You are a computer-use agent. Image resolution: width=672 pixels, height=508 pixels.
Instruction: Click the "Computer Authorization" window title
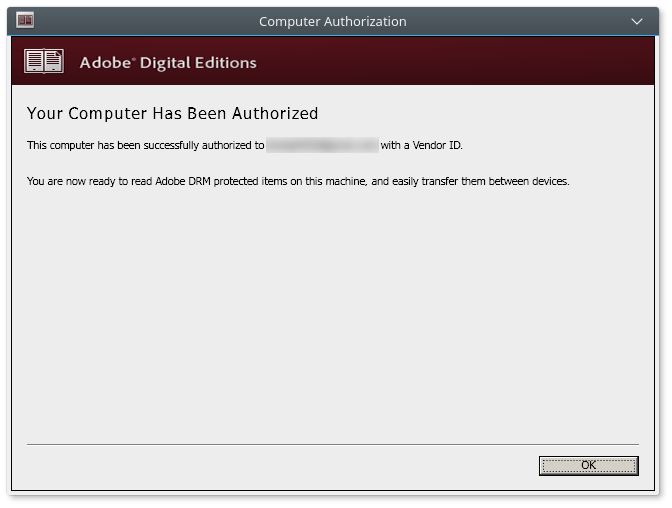[x=332, y=21]
